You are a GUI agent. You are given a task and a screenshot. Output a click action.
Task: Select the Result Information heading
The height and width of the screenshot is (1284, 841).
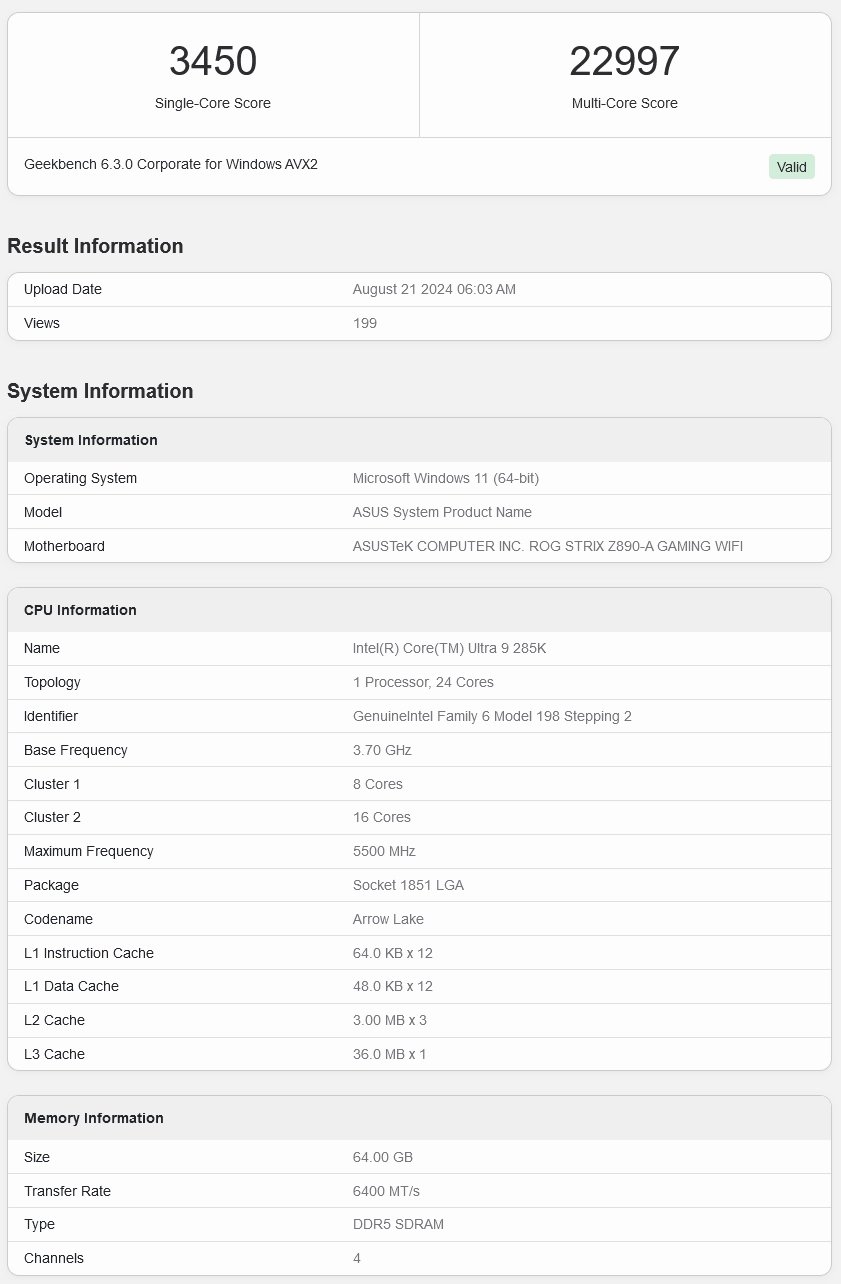coord(95,246)
